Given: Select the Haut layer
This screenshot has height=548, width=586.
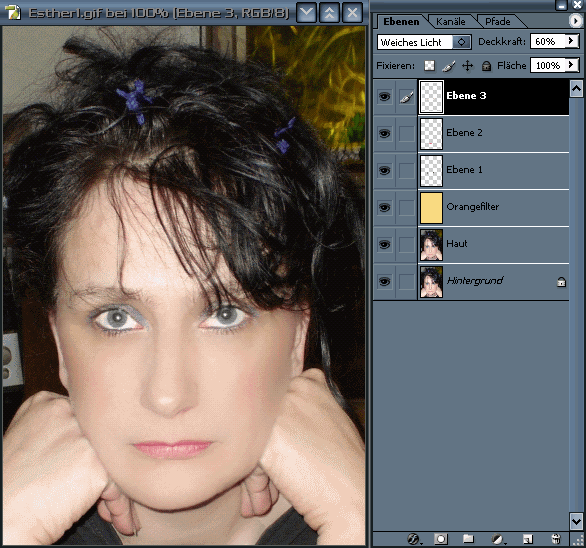Looking at the screenshot, I should tap(493, 244).
